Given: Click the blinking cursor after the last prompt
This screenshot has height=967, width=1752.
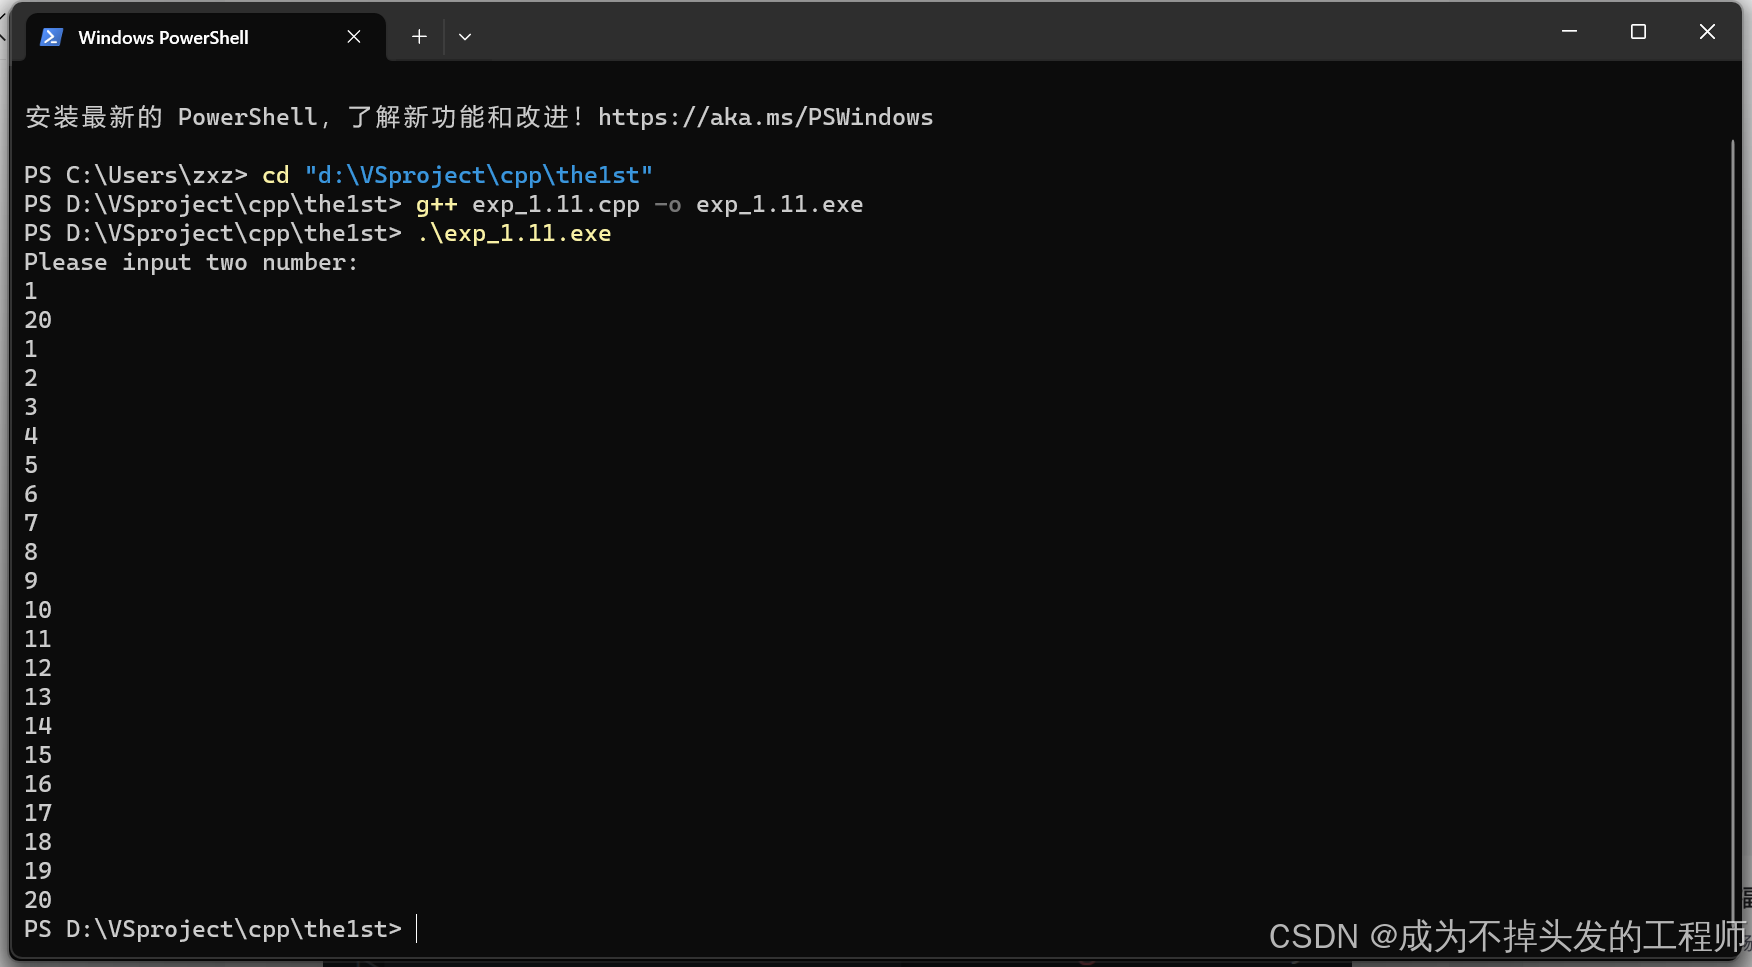Looking at the screenshot, I should tap(416, 929).
